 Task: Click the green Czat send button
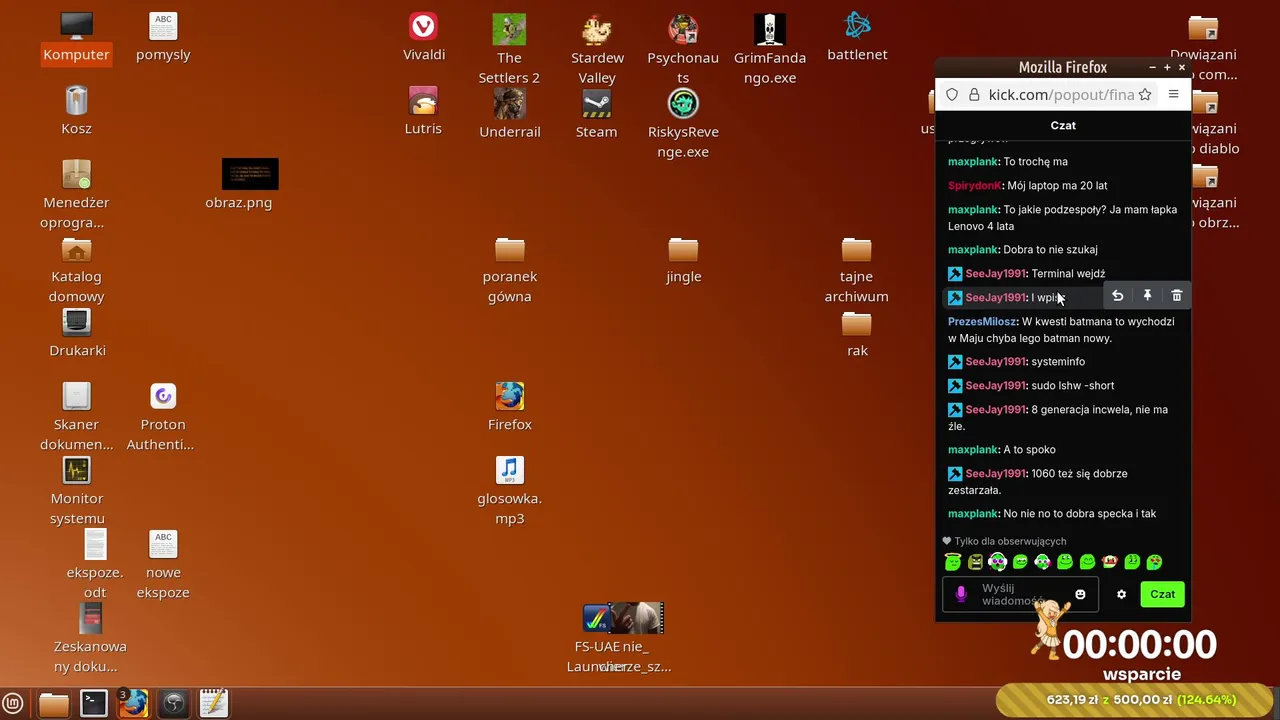(x=1162, y=594)
